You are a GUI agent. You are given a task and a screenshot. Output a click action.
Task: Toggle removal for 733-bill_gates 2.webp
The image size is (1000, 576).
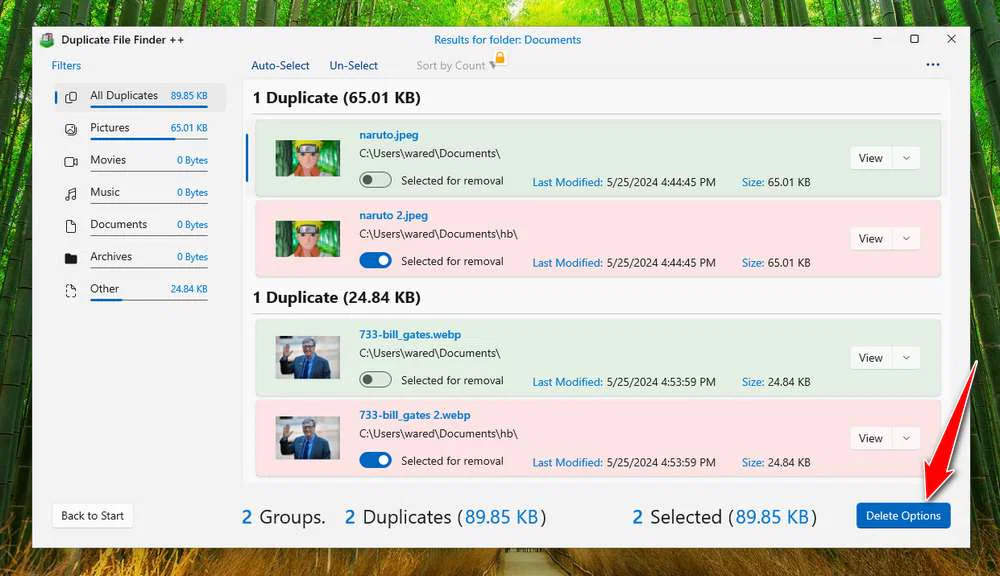tap(375, 460)
